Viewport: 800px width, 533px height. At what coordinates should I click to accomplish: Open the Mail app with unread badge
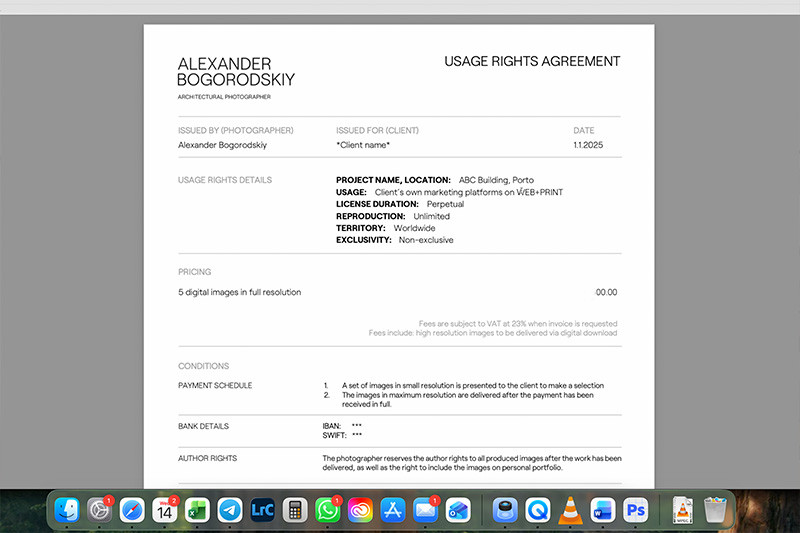tap(426, 511)
